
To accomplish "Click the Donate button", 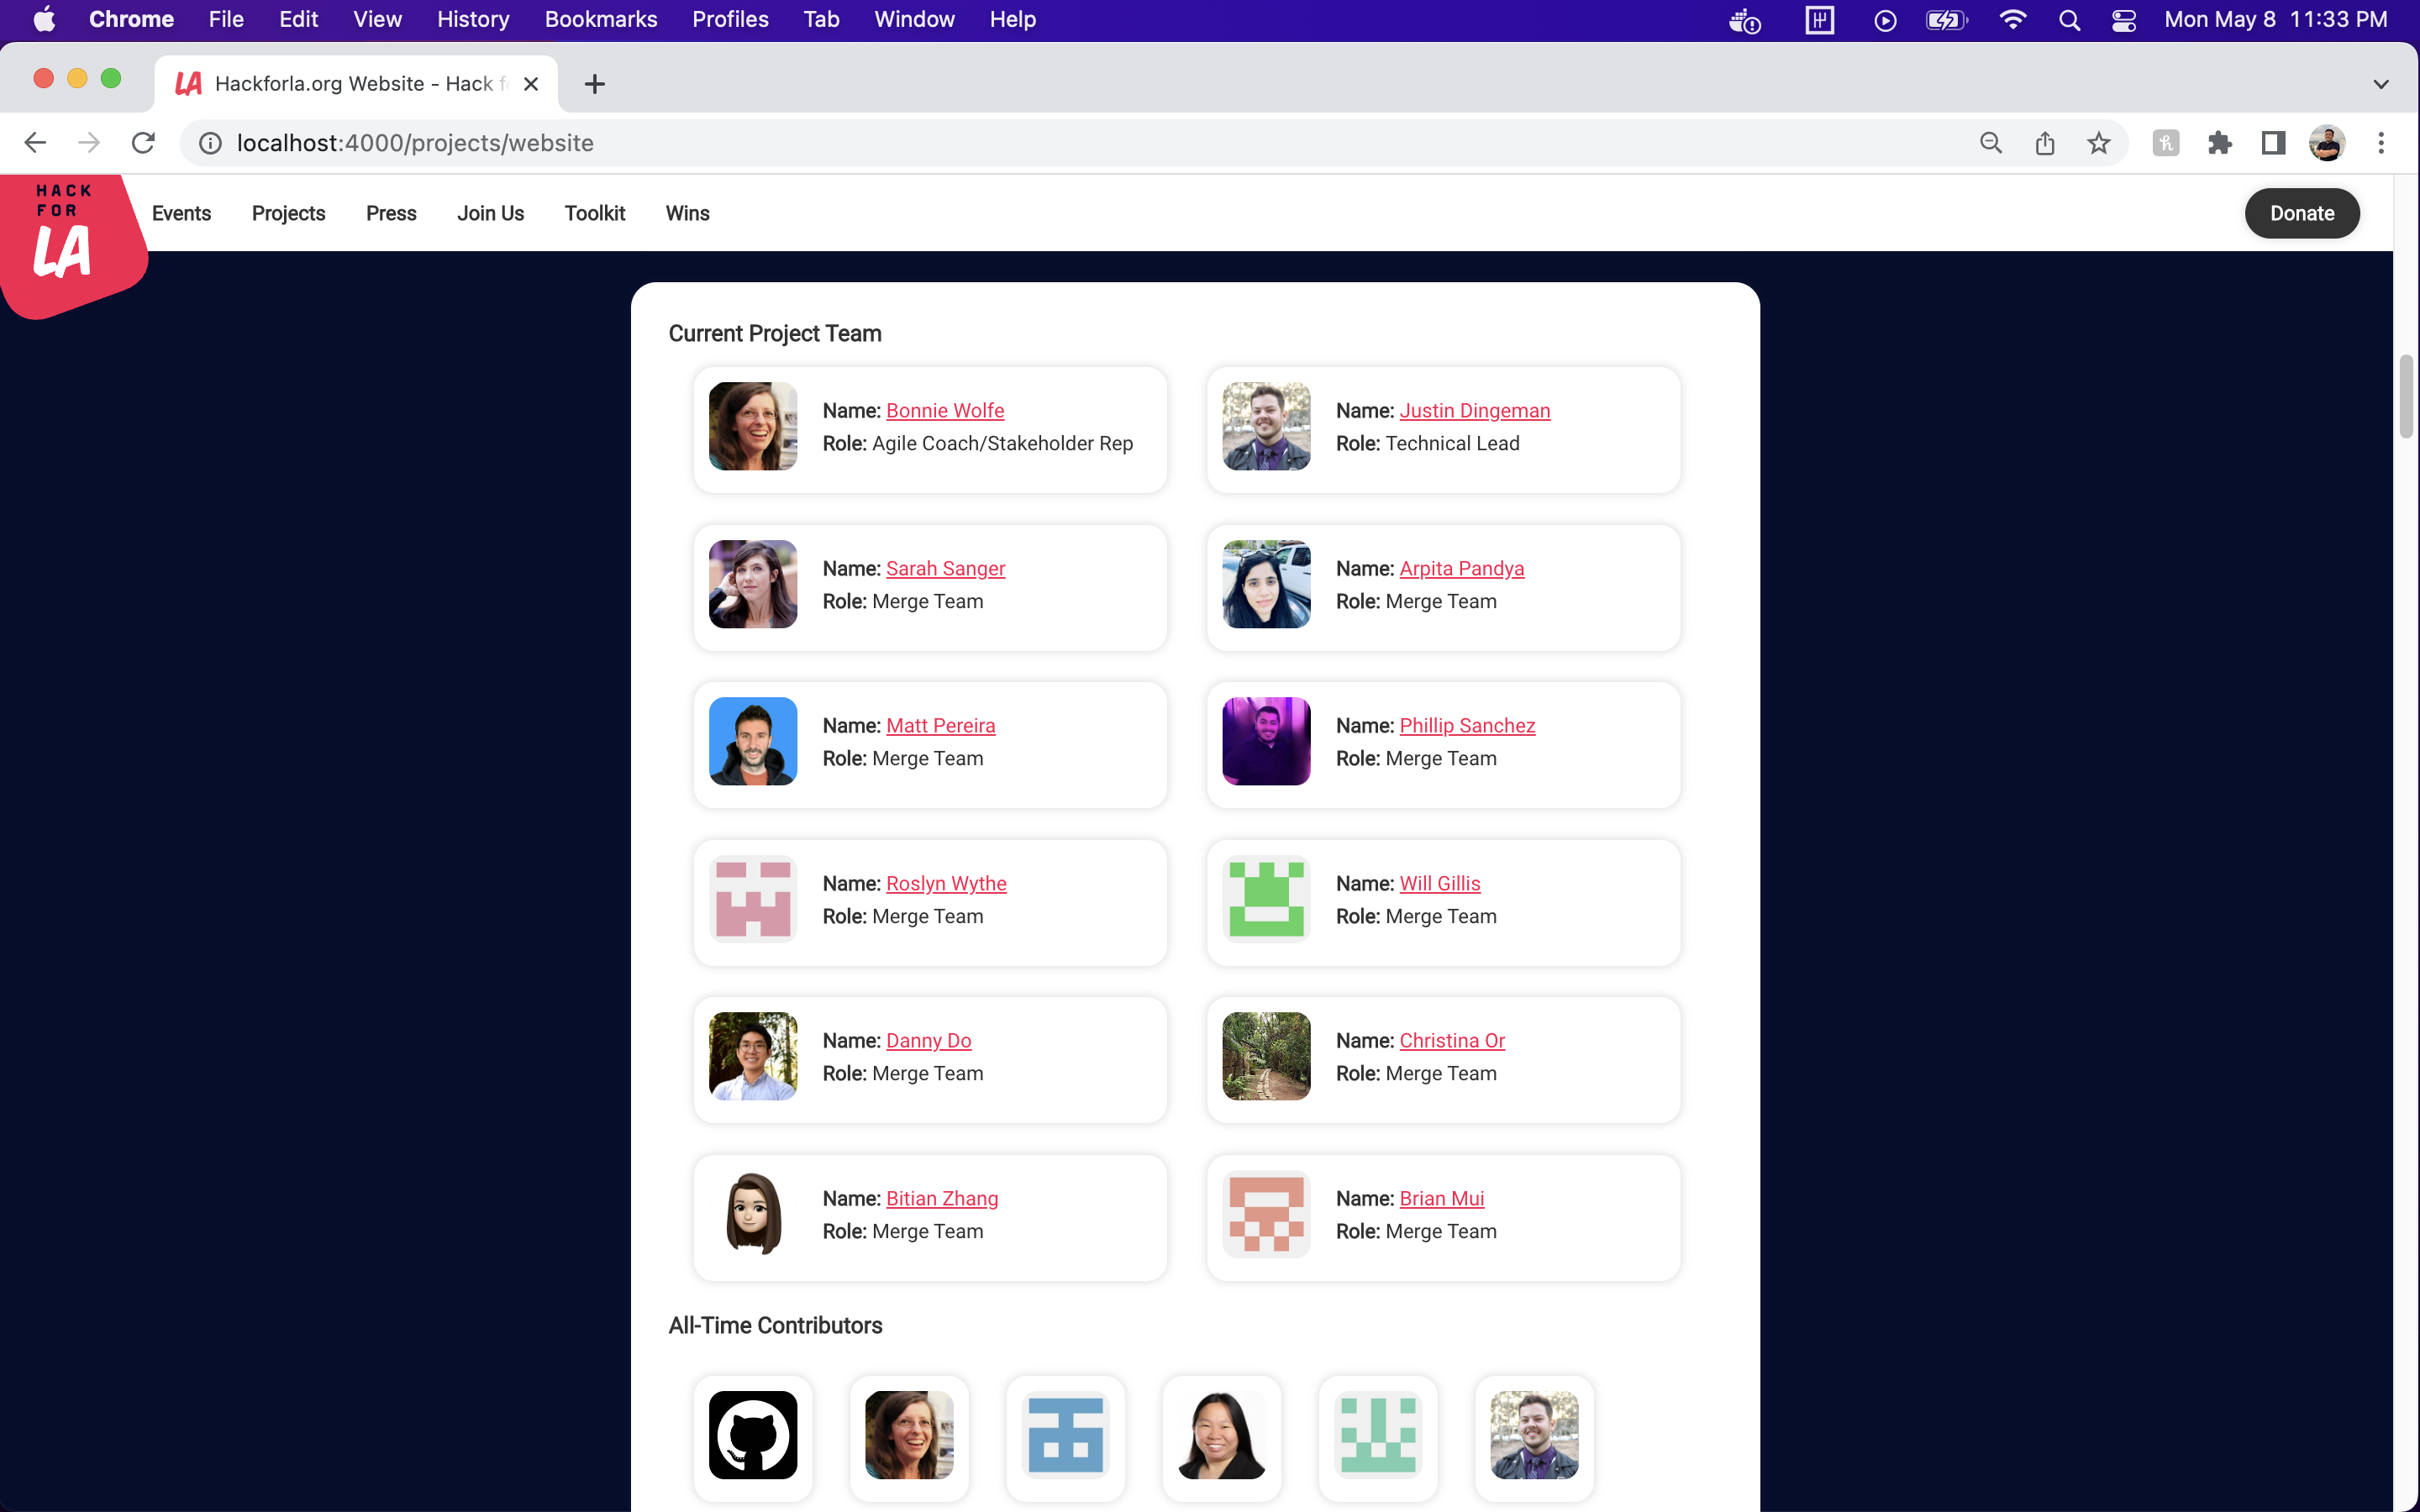I will [2301, 213].
